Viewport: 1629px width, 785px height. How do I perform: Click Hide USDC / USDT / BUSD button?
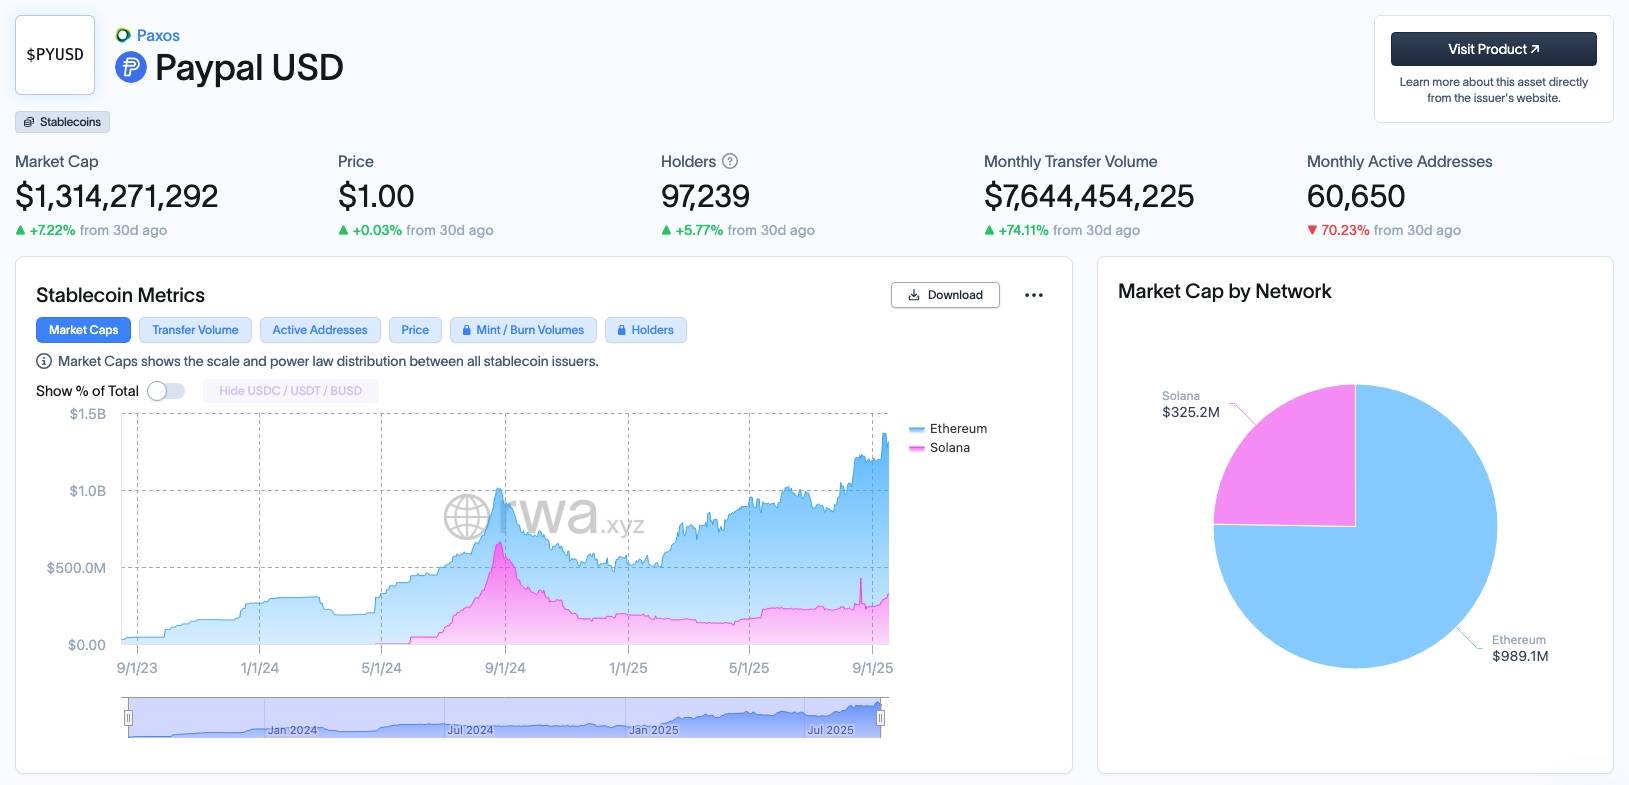pyautogui.click(x=291, y=391)
